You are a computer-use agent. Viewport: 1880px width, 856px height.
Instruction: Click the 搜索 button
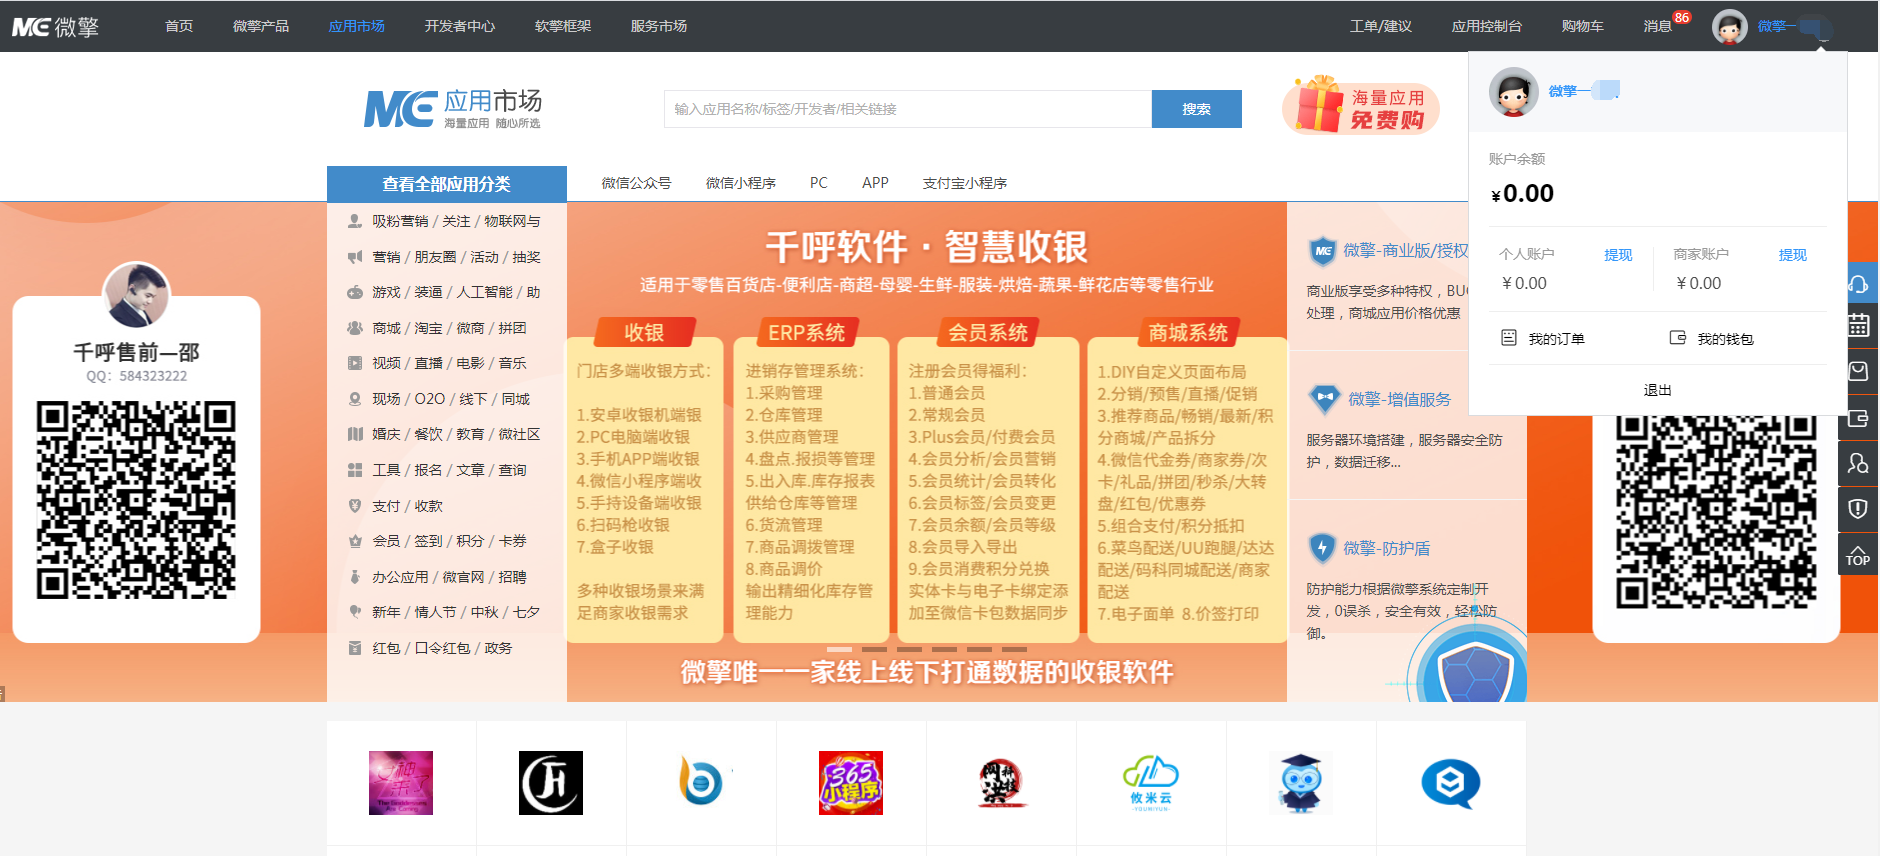pos(1197,109)
